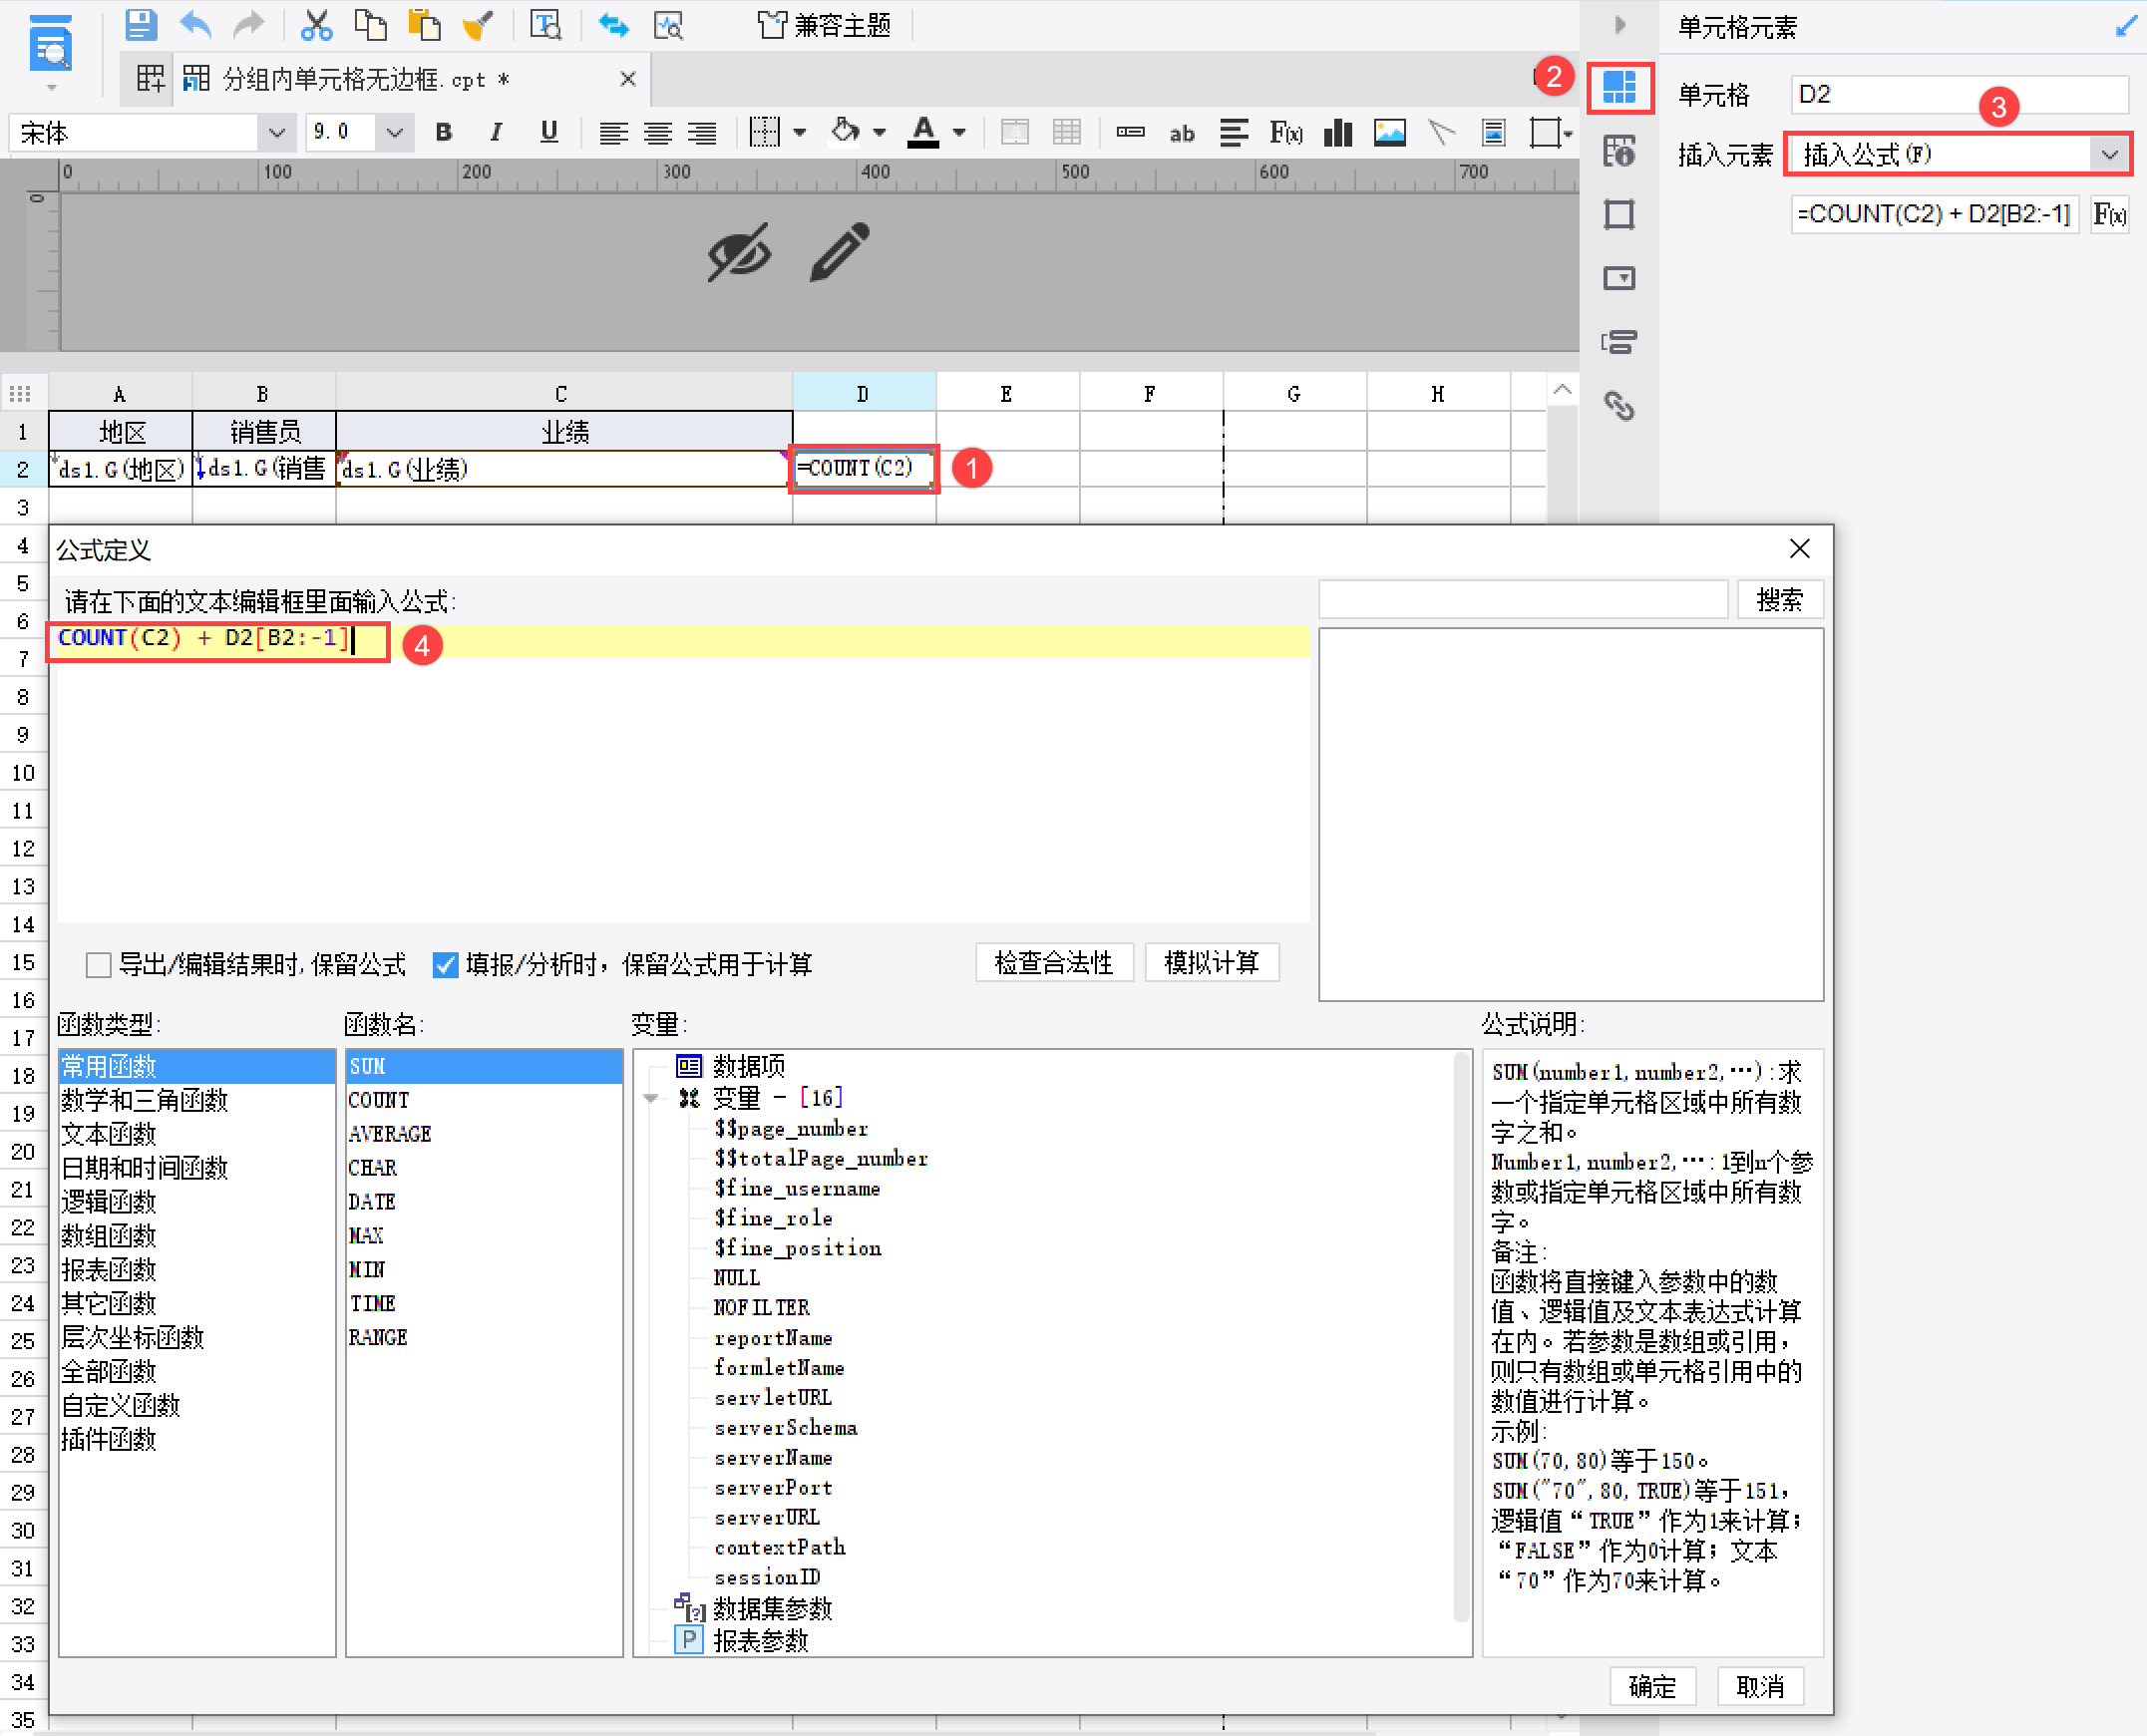
Task: Select the 分组内单元格无边框.cpt tab
Action: tap(366, 80)
